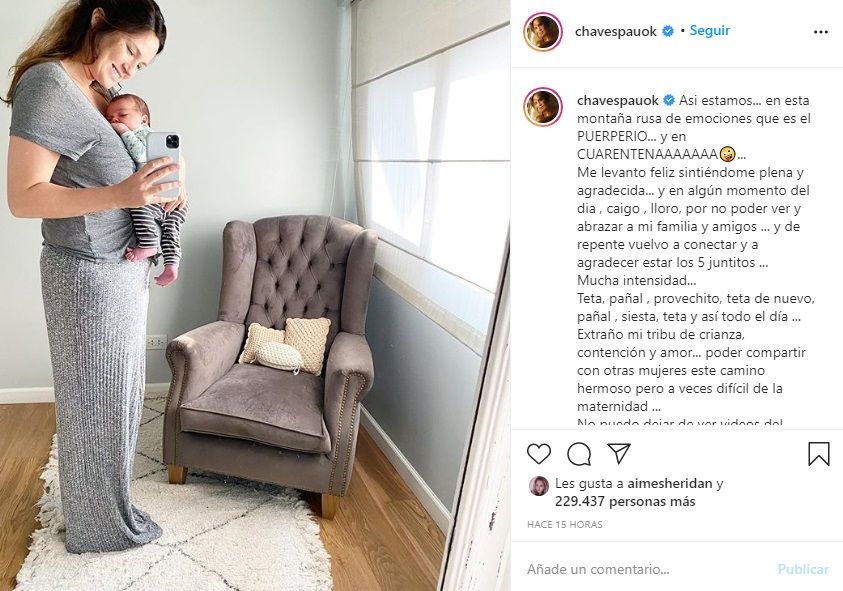Click the Seguir follow link
The image size is (843, 591).
click(x=710, y=31)
